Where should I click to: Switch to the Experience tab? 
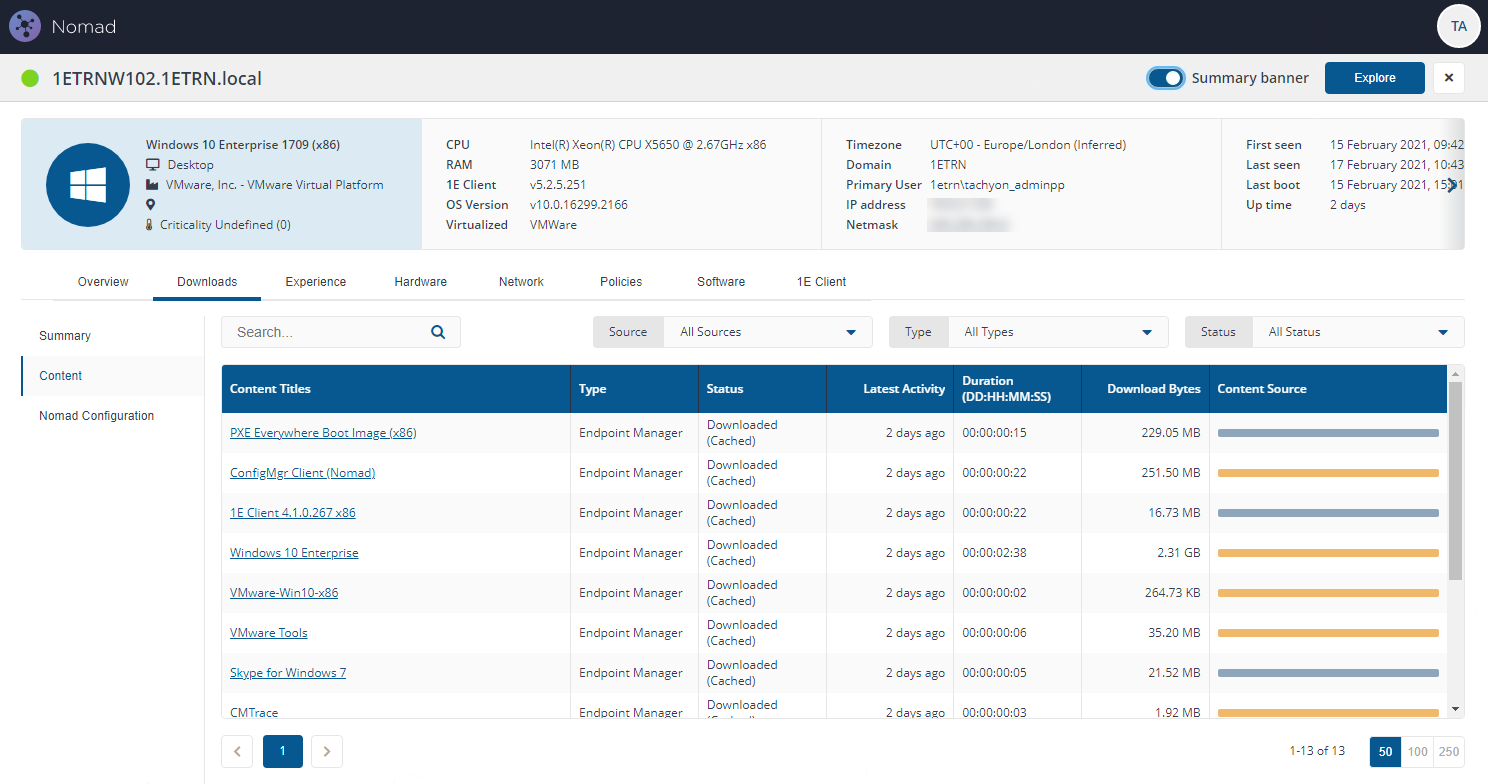[316, 282]
